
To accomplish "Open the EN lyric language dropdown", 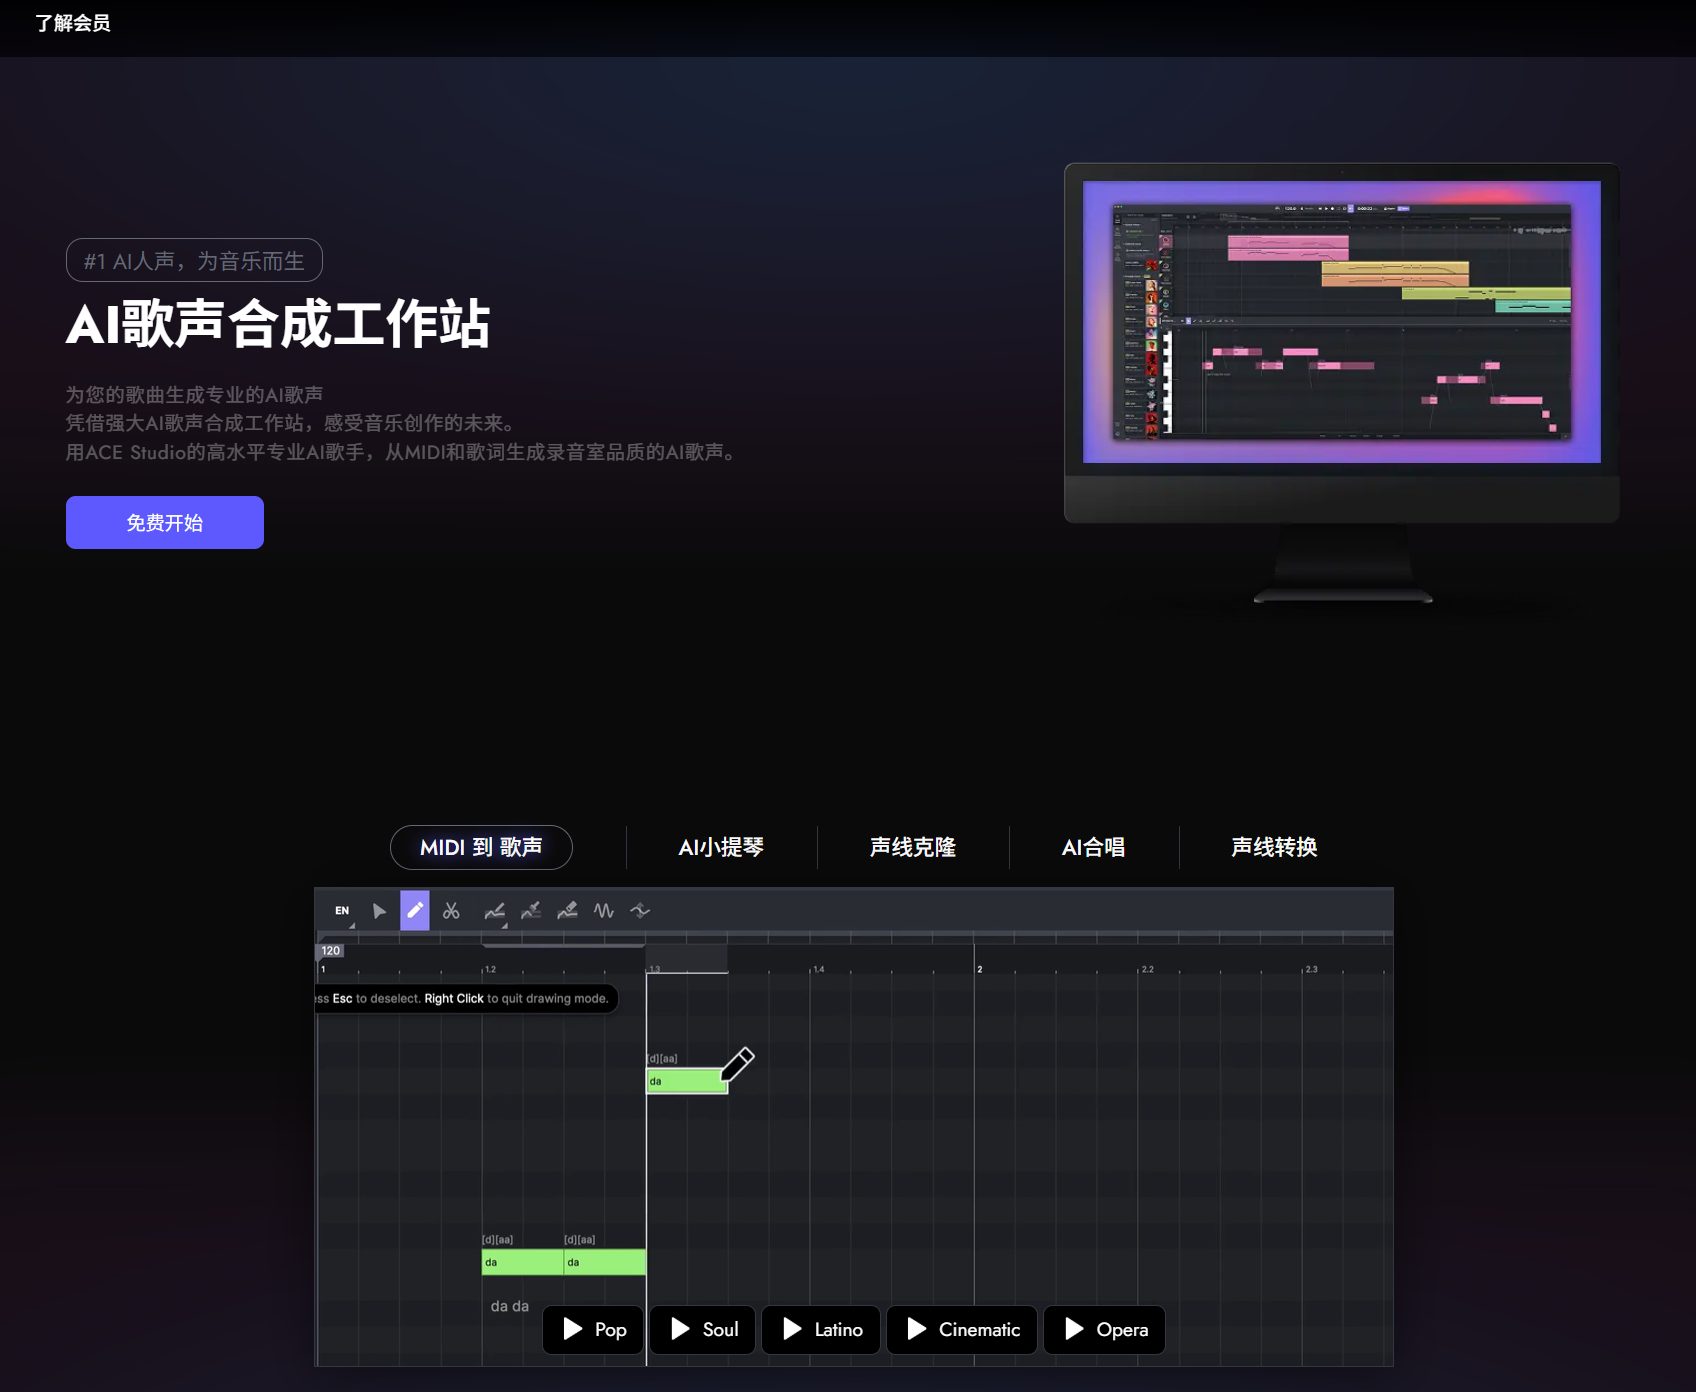I will (x=341, y=912).
